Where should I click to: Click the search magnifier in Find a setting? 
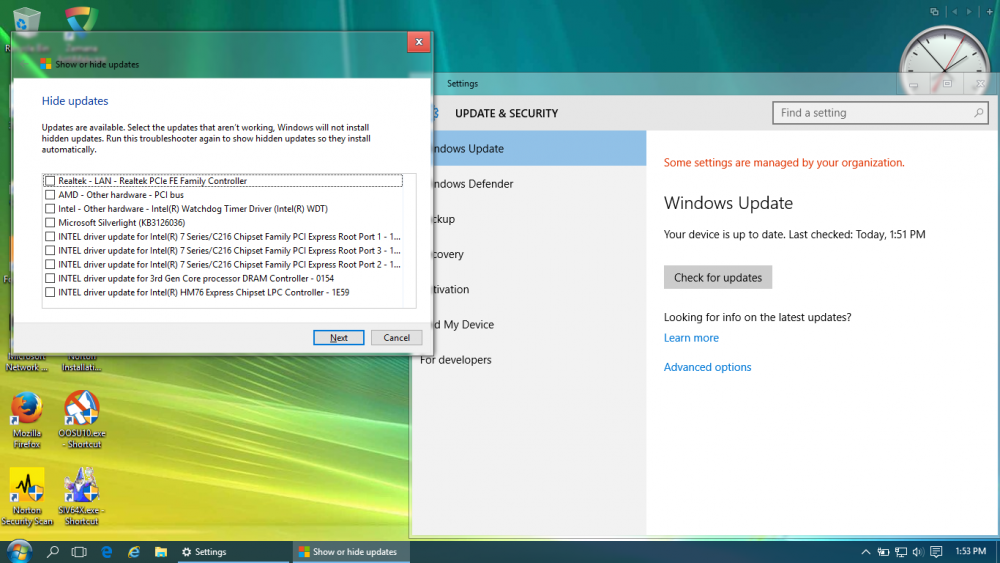(x=978, y=113)
